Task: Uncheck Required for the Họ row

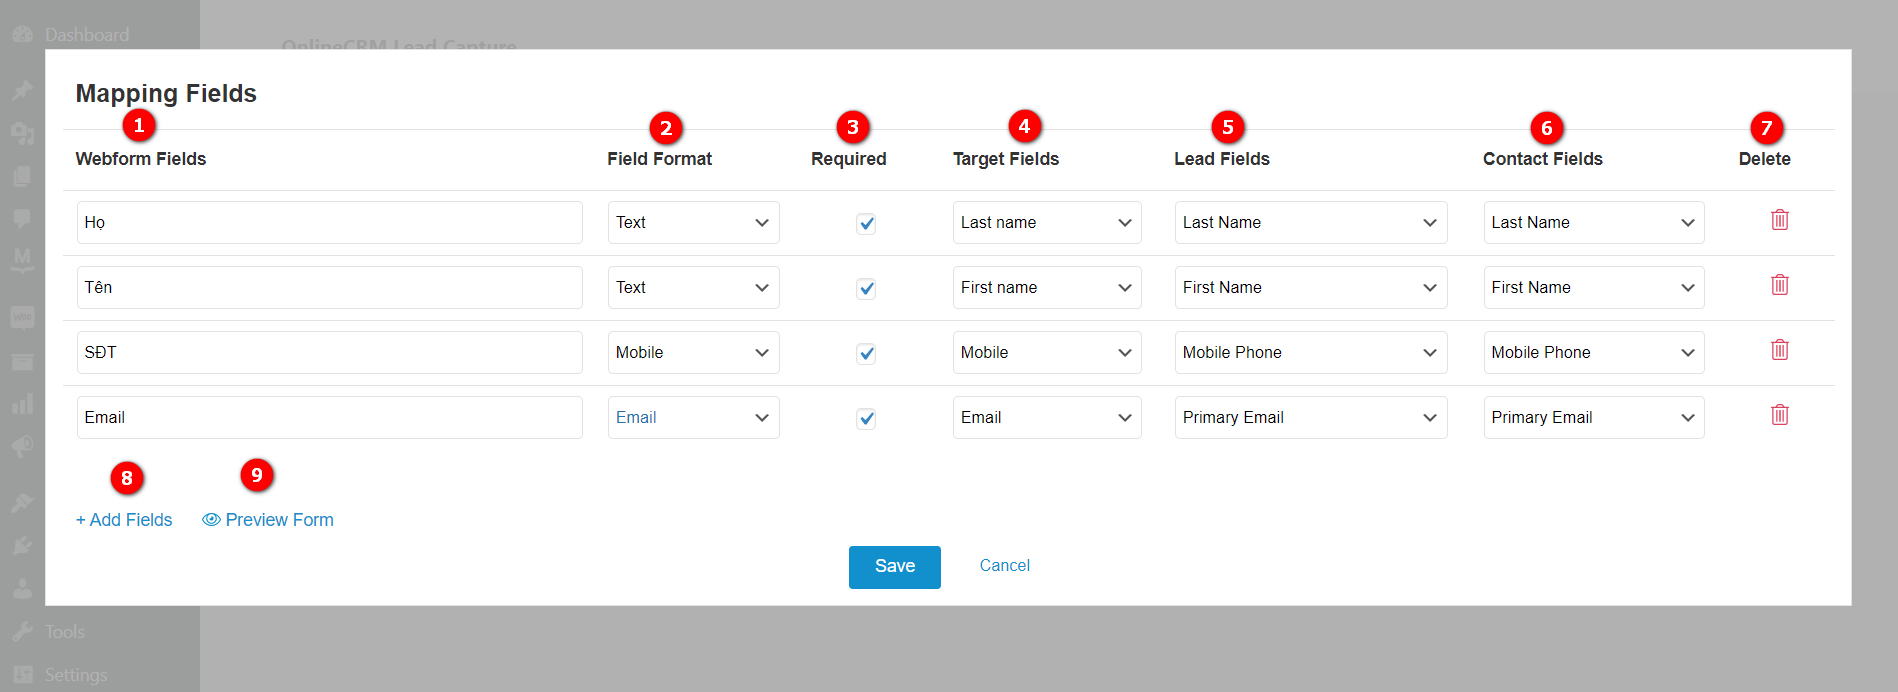Action: coord(866,223)
